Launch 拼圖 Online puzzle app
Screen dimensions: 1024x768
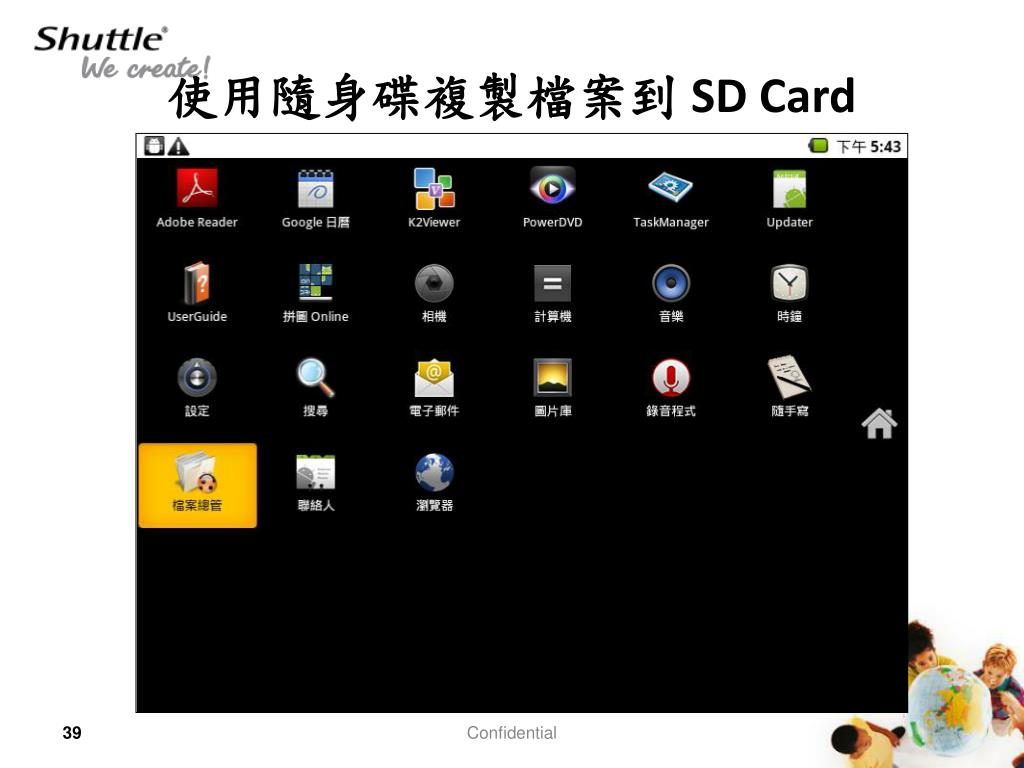[x=315, y=293]
